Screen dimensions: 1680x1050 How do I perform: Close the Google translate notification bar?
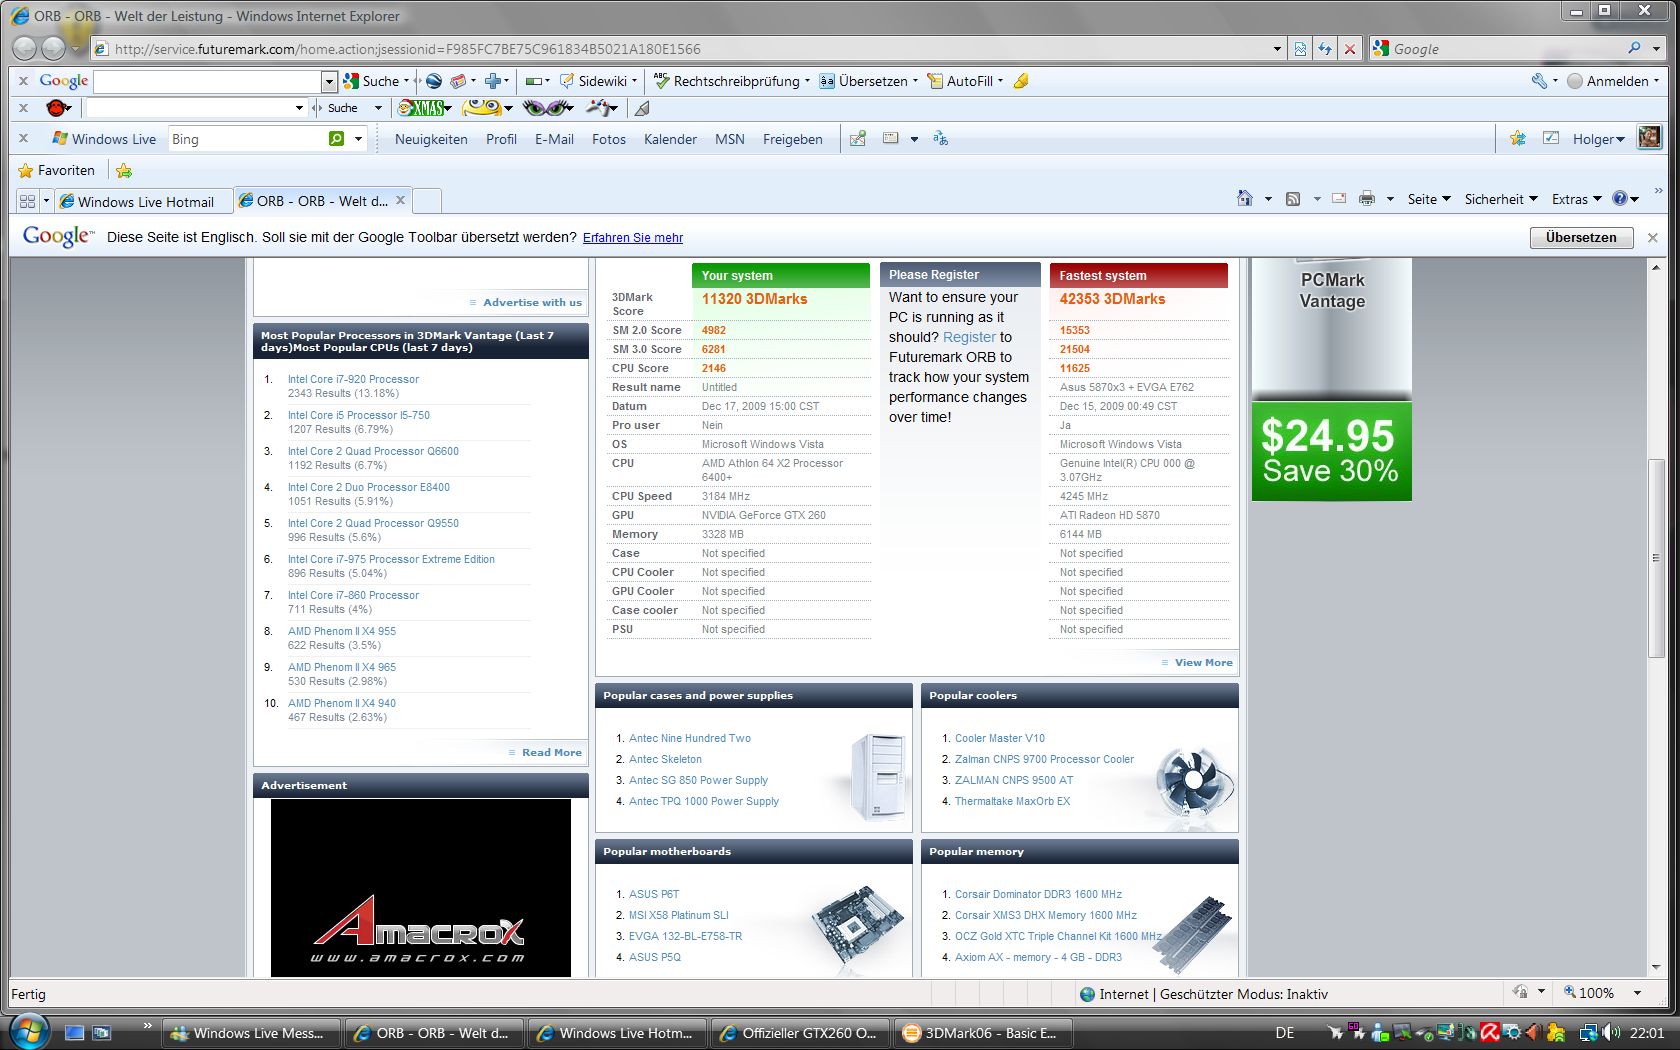click(x=1652, y=237)
